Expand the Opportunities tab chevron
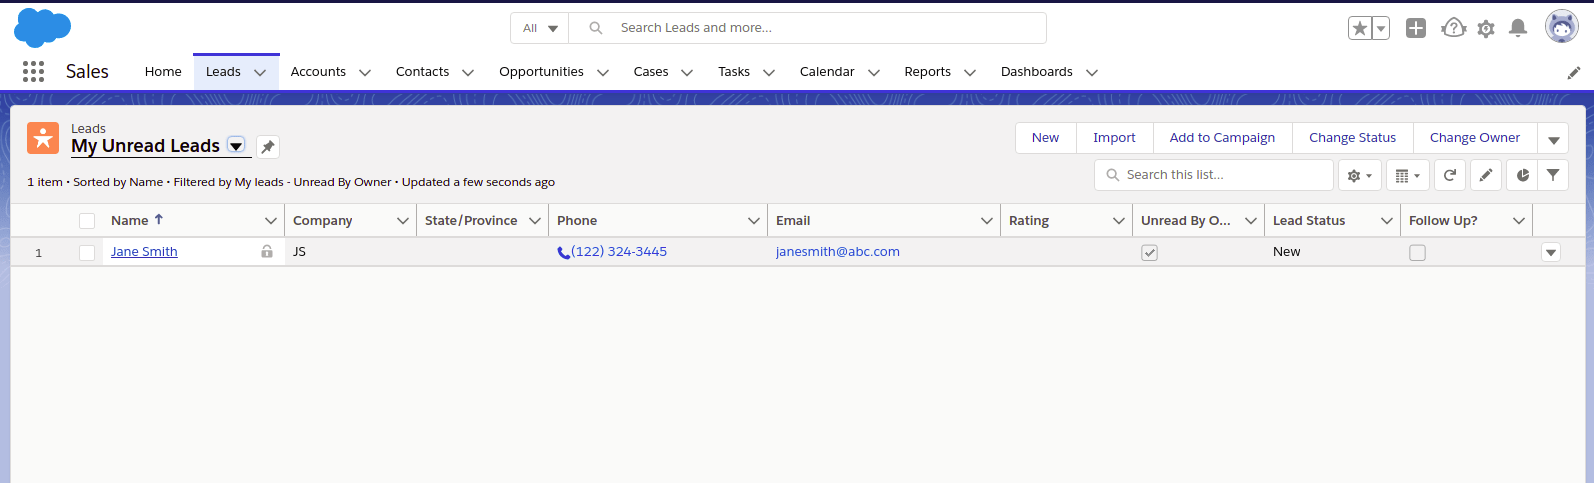Viewport: 1594px width, 483px height. (x=603, y=72)
